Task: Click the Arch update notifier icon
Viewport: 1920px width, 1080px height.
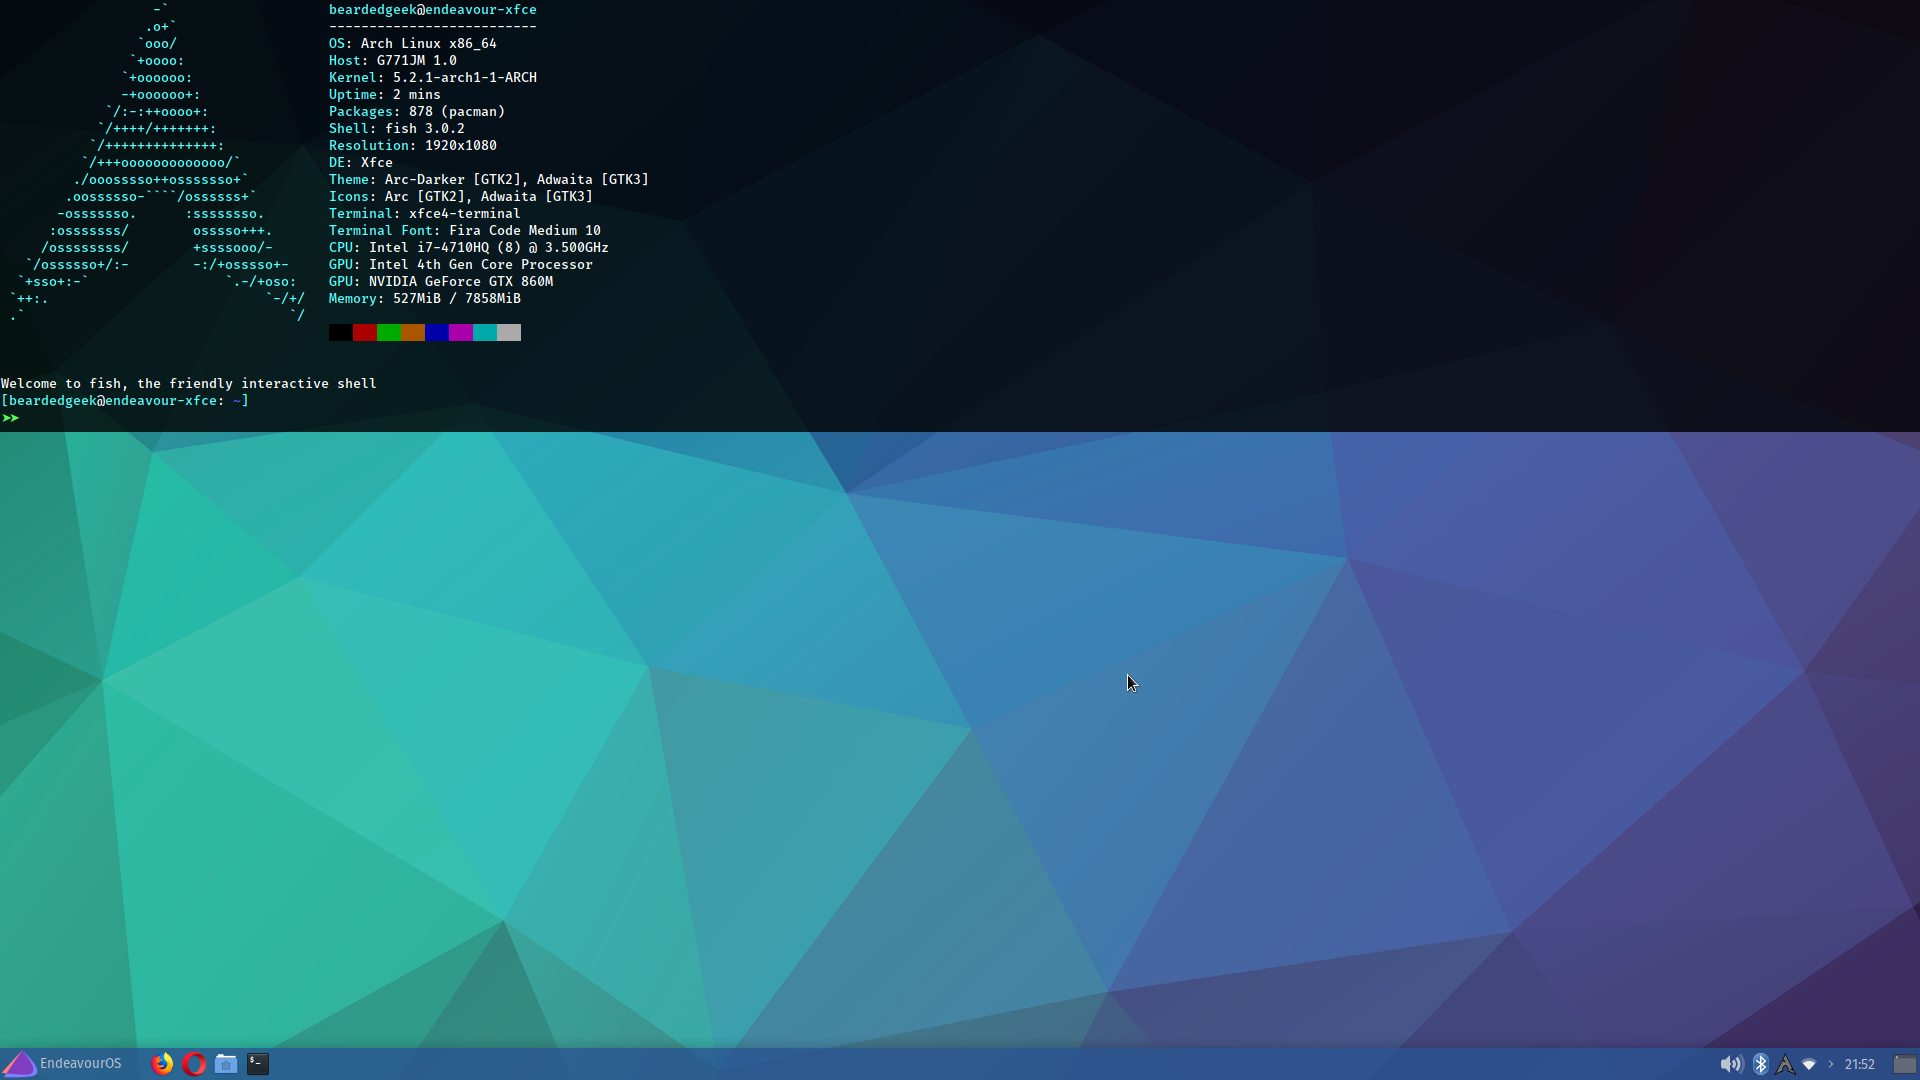Action: [1785, 1064]
